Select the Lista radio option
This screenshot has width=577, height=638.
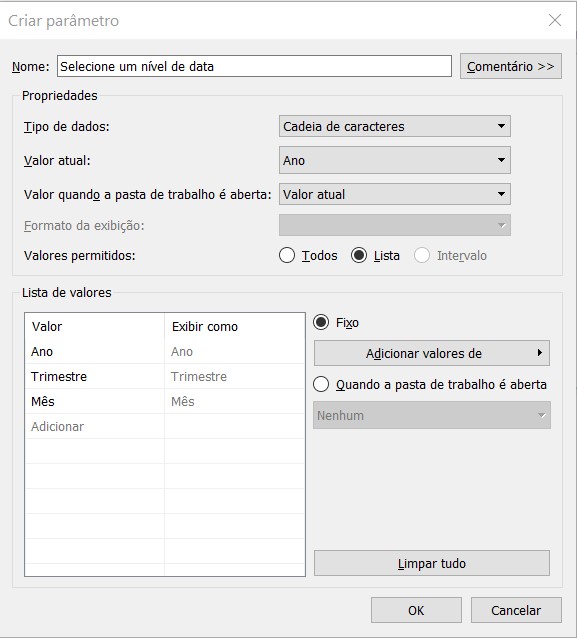tap(359, 256)
